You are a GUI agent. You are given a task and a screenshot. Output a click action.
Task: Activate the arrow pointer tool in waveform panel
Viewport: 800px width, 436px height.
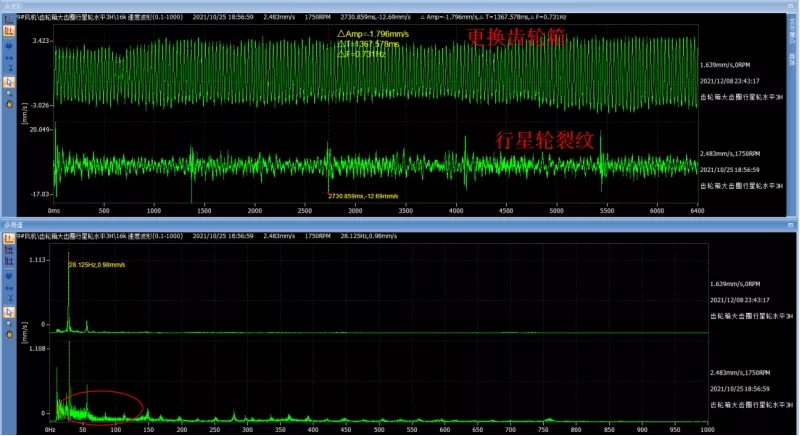(9, 81)
